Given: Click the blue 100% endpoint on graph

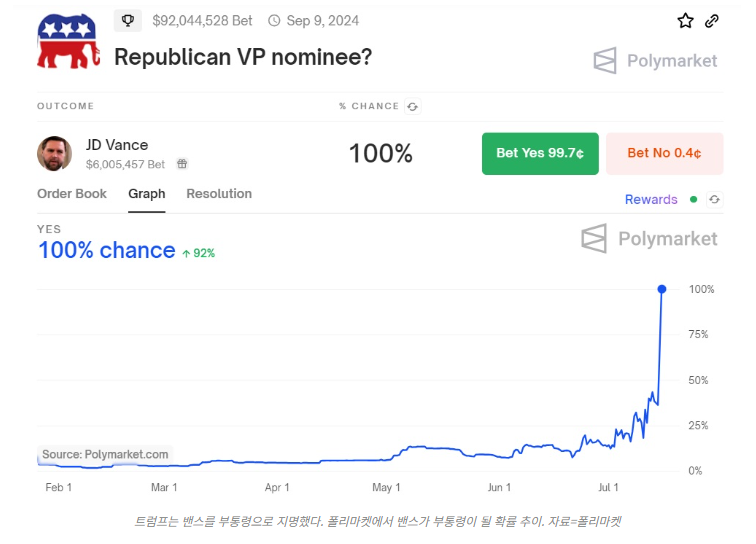Looking at the screenshot, I should pyautogui.click(x=662, y=289).
